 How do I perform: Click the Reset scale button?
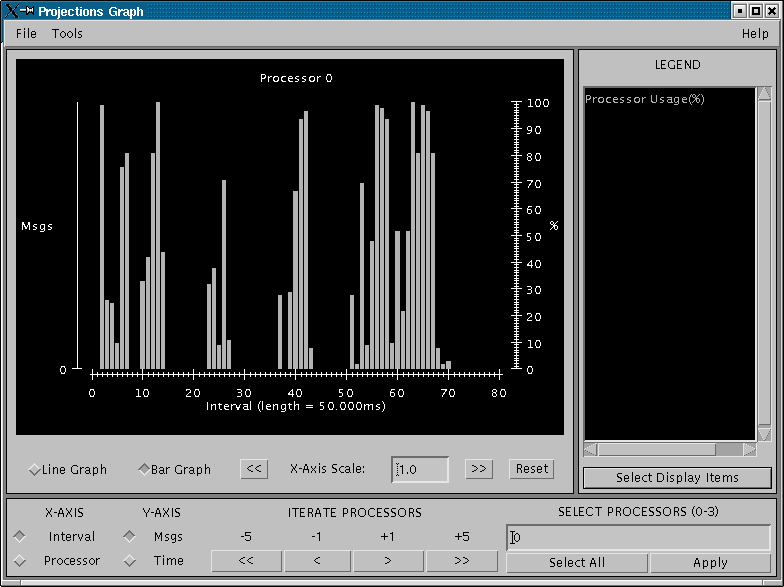[x=532, y=469]
